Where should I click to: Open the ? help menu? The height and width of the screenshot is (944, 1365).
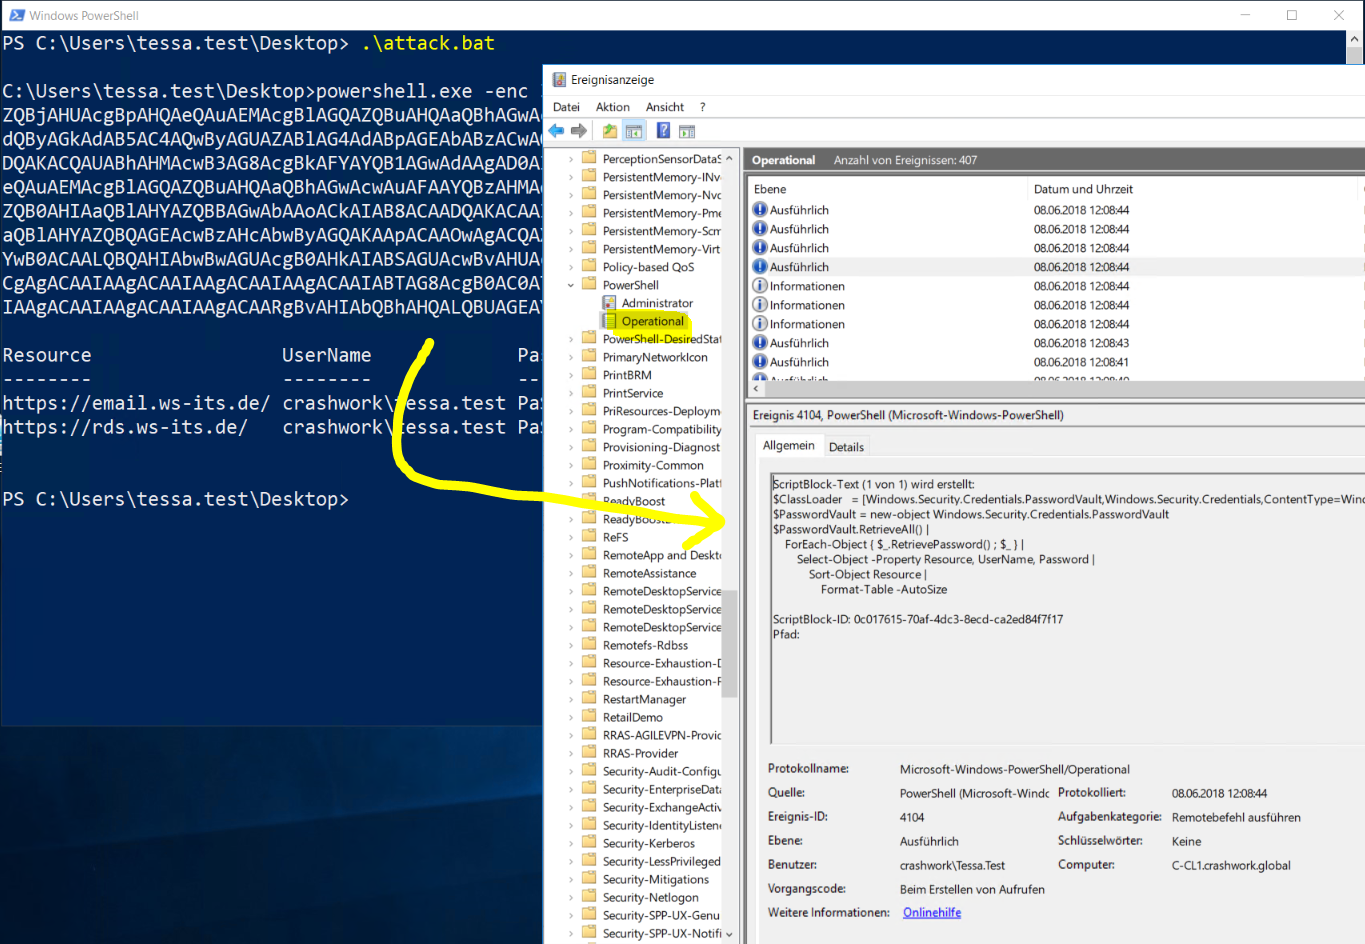pyautogui.click(x=702, y=107)
